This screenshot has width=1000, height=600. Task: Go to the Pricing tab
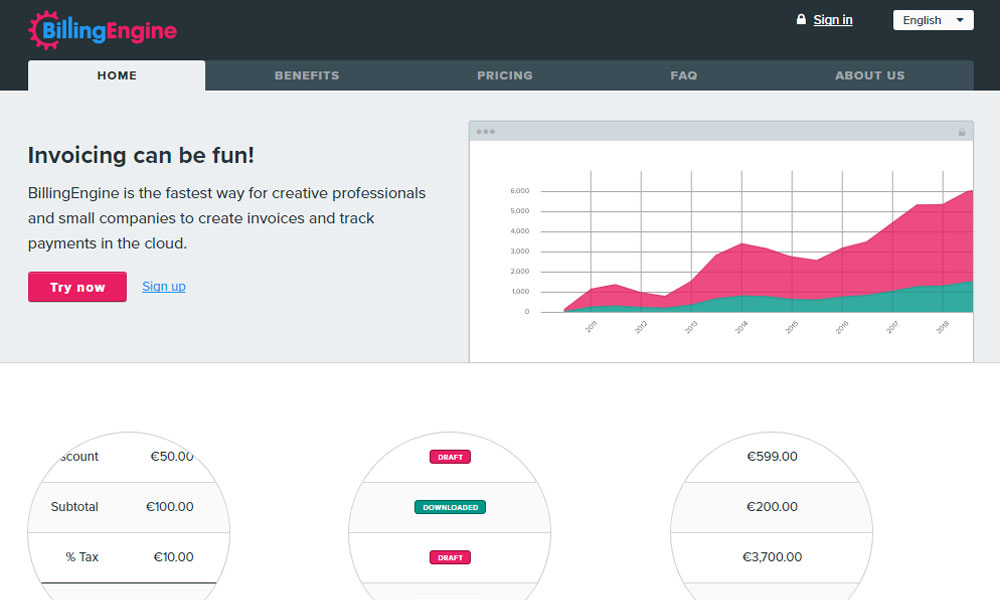505,76
